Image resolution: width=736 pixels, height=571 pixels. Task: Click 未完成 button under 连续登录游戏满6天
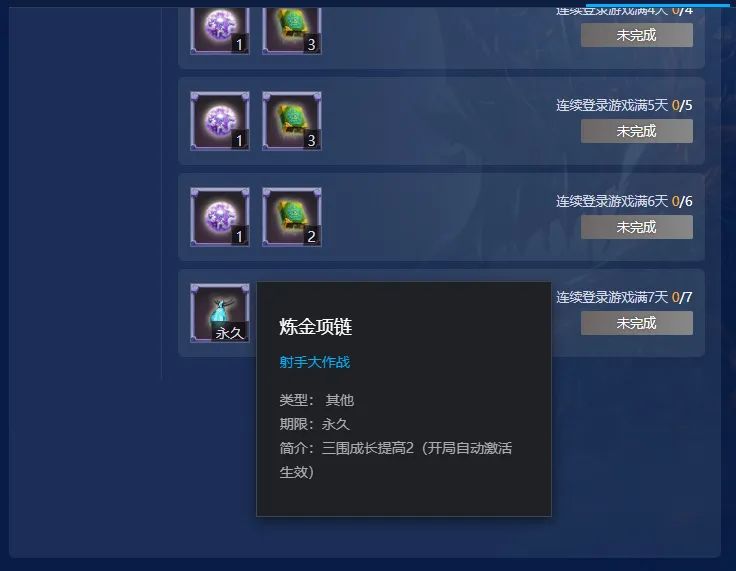coord(636,227)
